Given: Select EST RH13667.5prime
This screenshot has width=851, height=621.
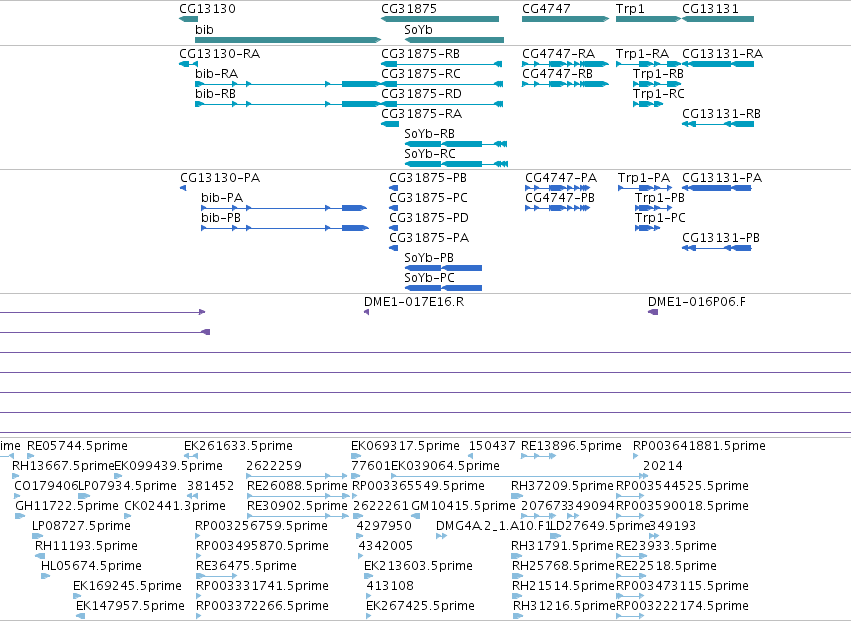Looking at the screenshot, I should click(63, 466).
